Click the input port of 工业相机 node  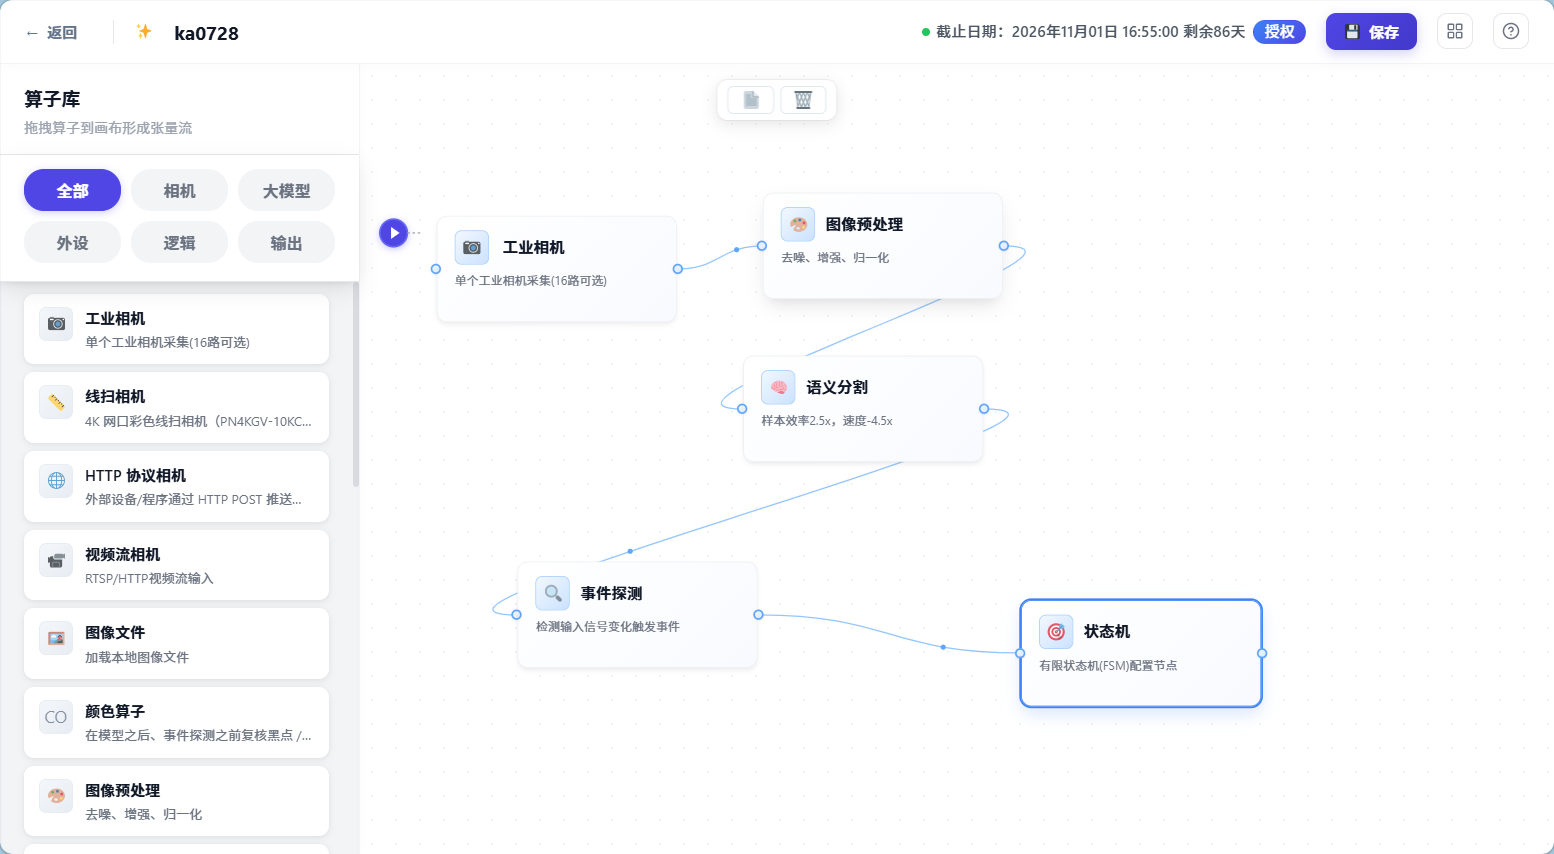436,269
